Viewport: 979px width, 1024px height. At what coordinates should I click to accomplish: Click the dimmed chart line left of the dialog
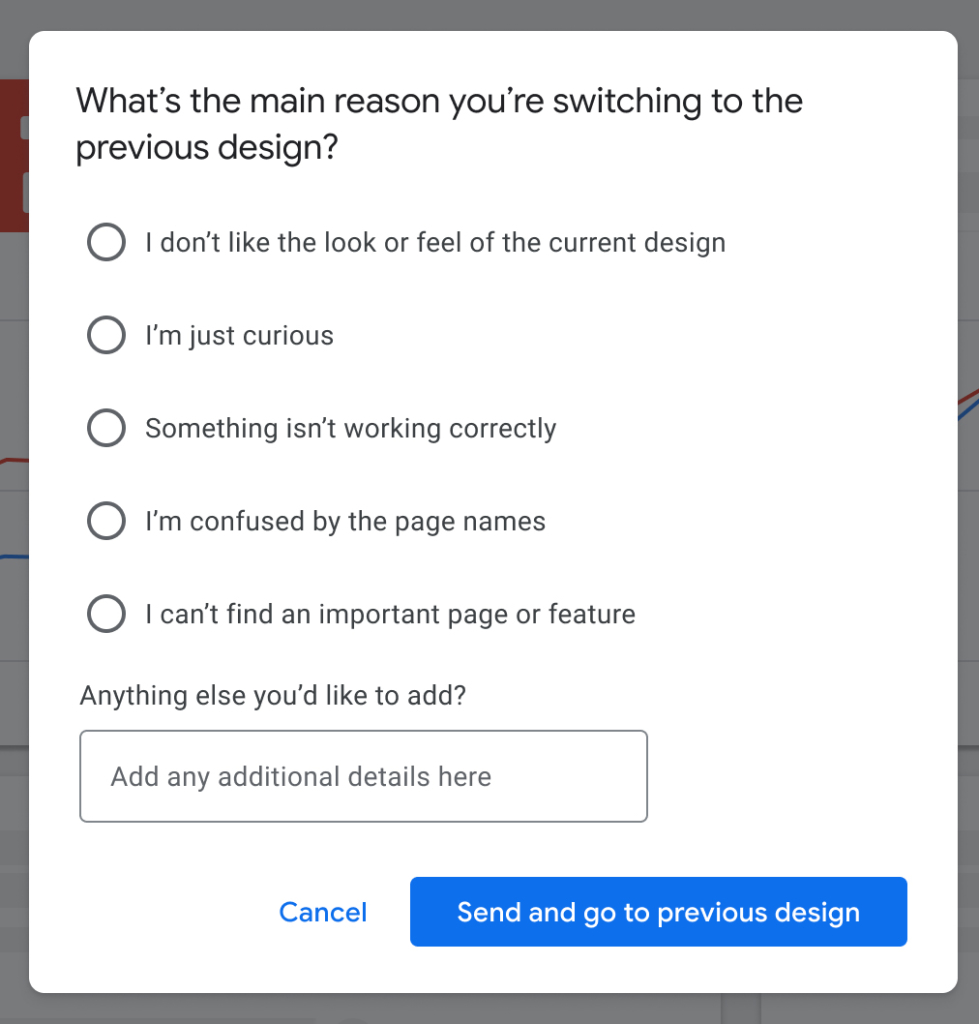tap(12, 461)
